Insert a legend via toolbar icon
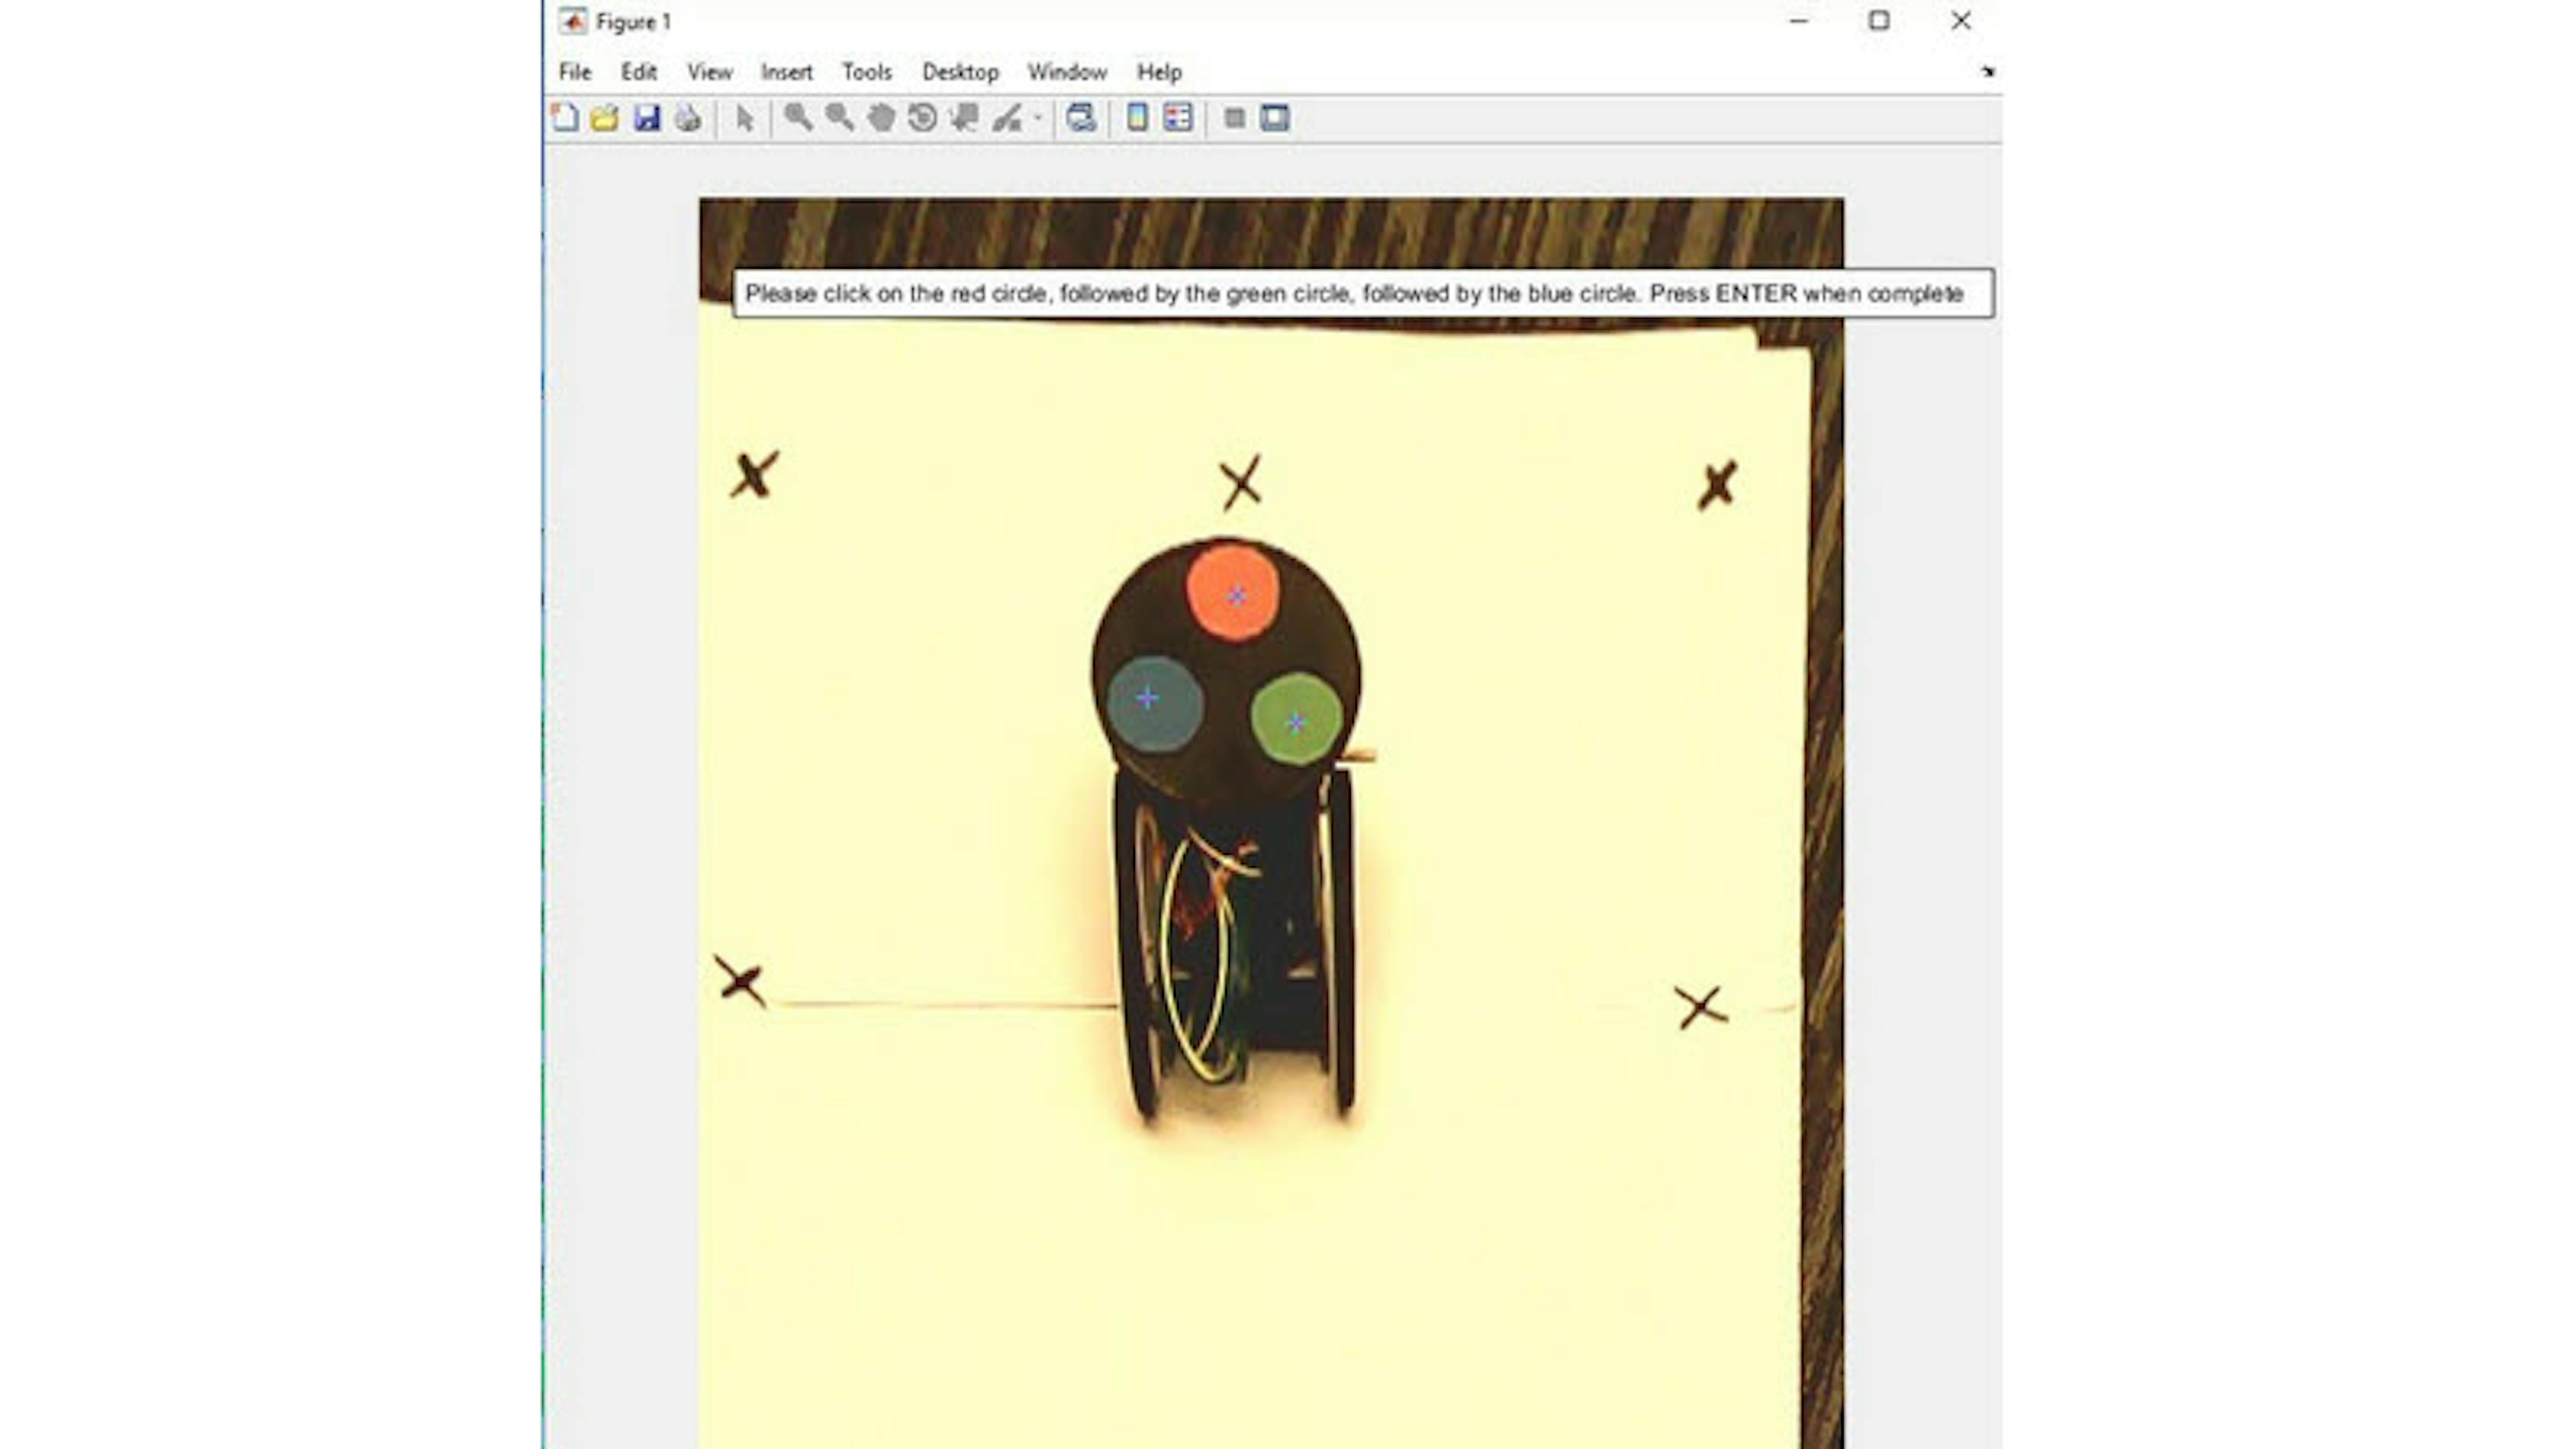Image resolution: width=2576 pixels, height=1449 pixels. 1178,118
